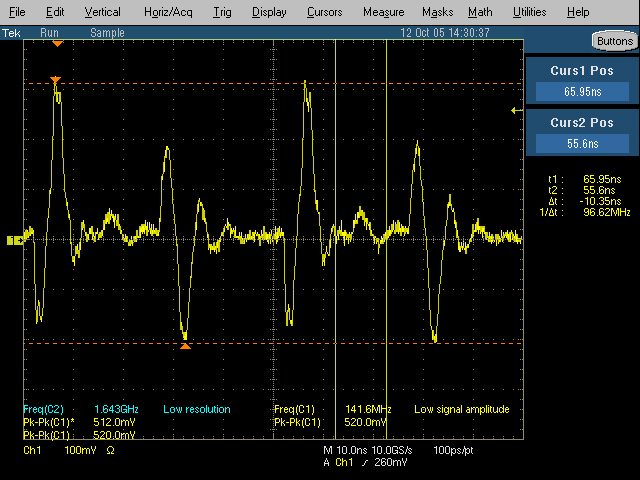Viewport: 640px width, 480px height.
Task: Click the 10.0GS/s sample rate readout
Action: pyautogui.click(x=391, y=450)
